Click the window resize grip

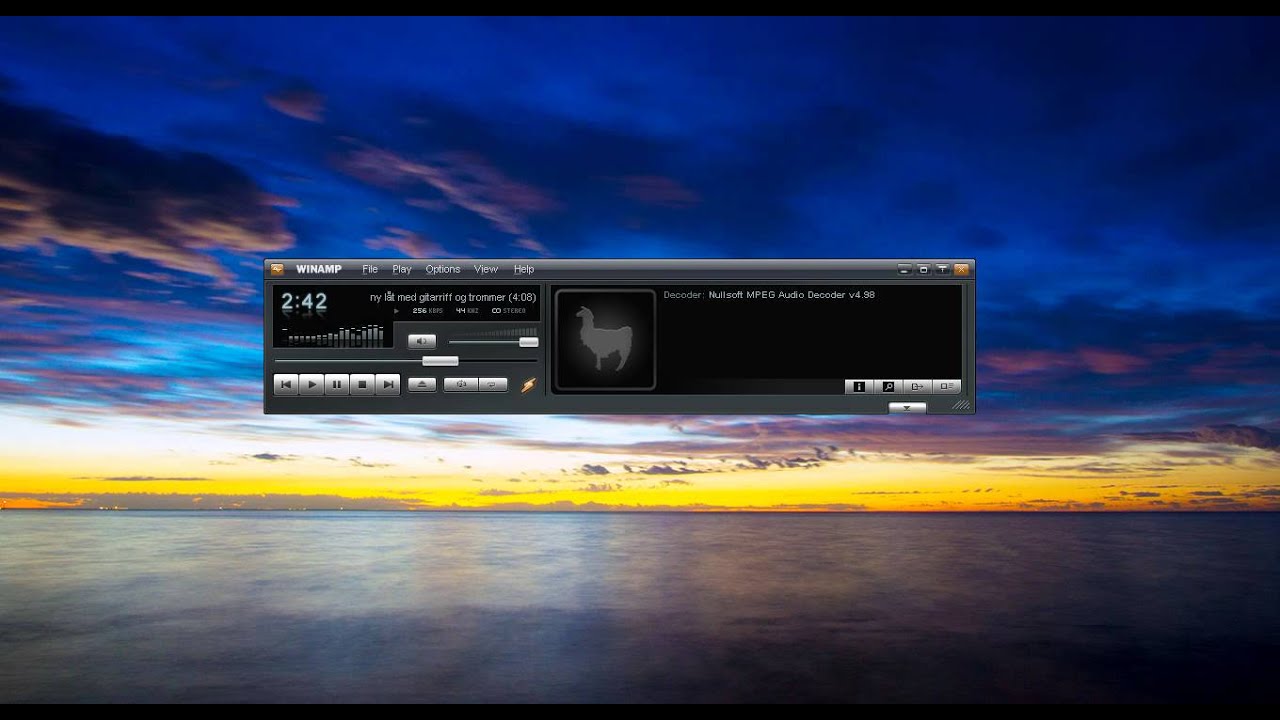click(x=961, y=405)
